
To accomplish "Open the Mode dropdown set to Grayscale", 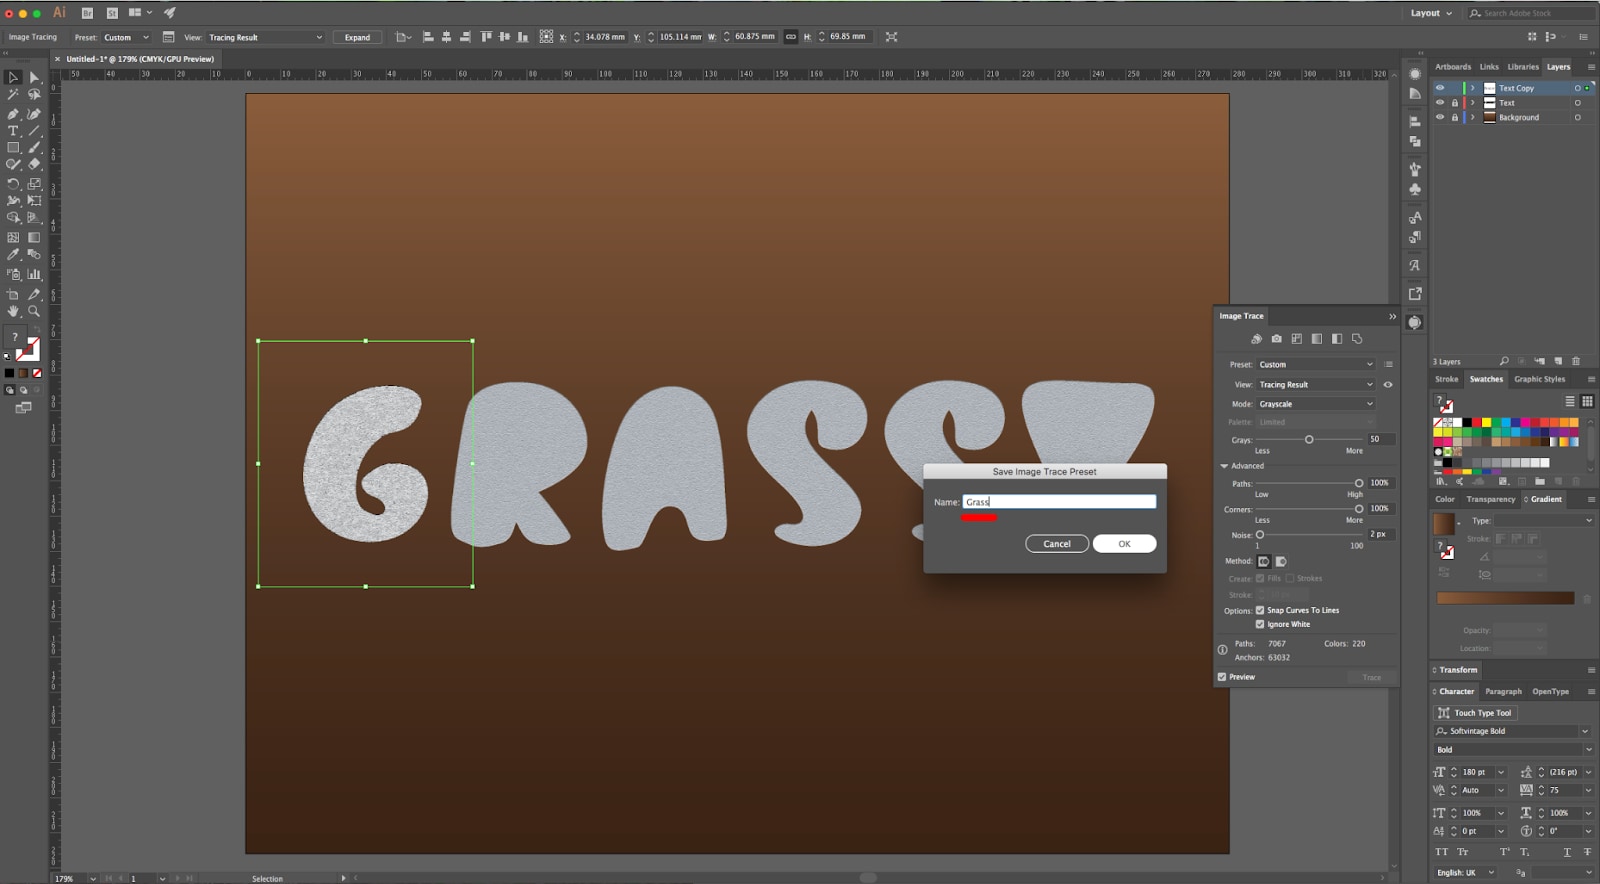I will [x=1315, y=404].
